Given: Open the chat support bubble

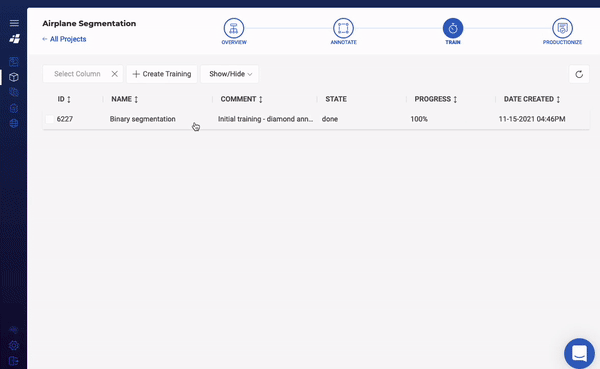Looking at the screenshot, I should tap(579, 353).
